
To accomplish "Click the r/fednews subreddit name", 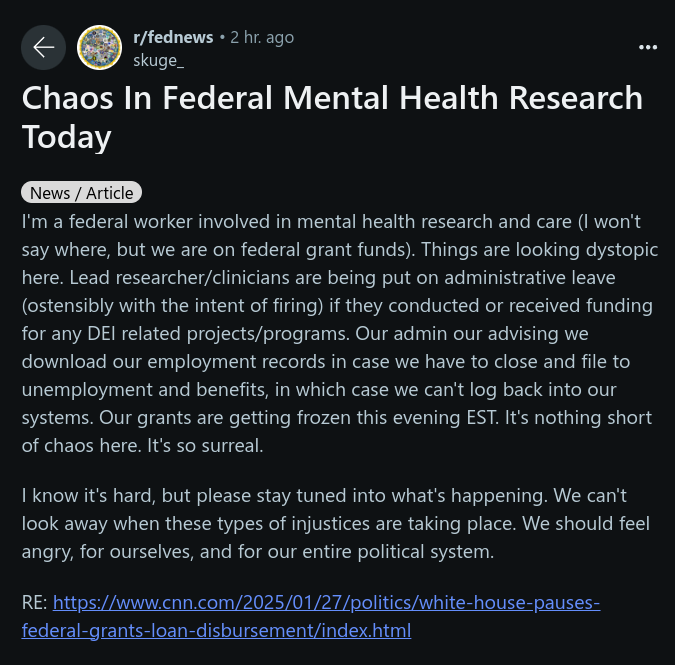I will pyautogui.click(x=173, y=37).
